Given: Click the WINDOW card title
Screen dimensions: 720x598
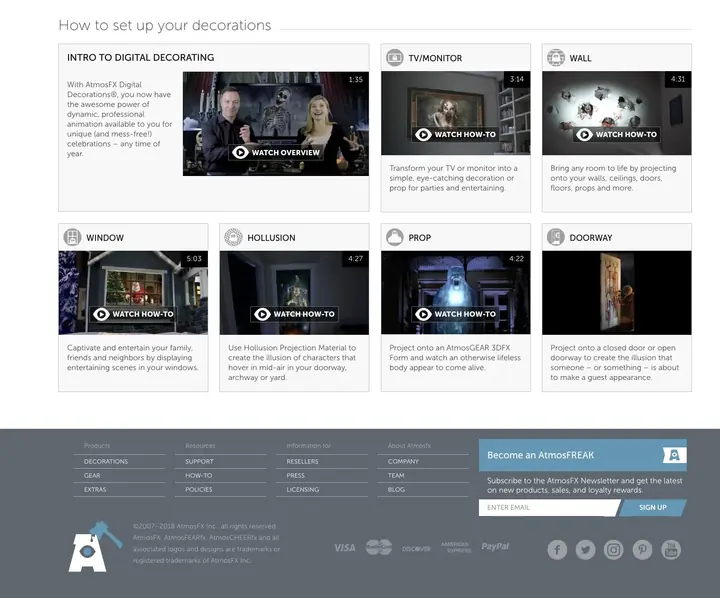Looking at the screenshot, I should coord(105,238).
